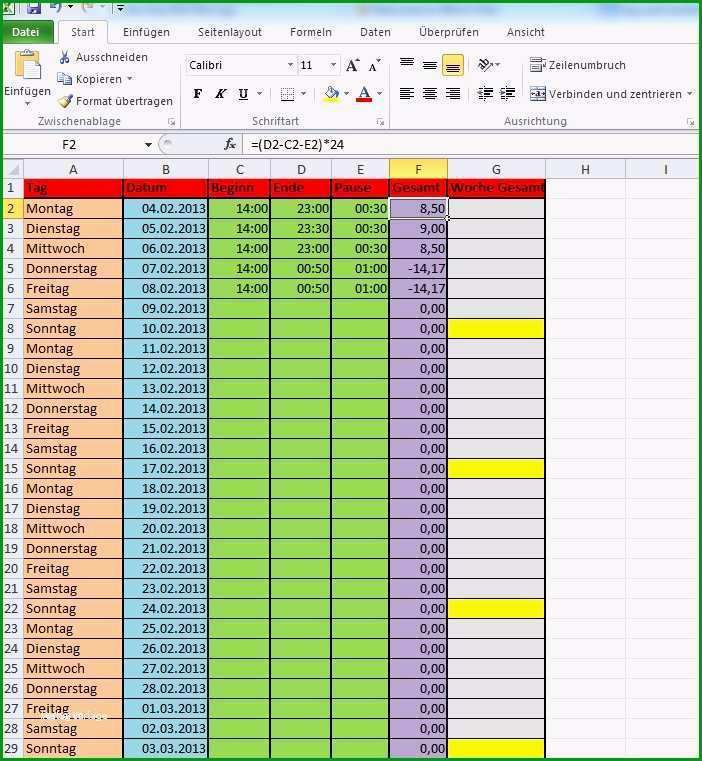Click the Gesamt header cell

tap(418, 188)
